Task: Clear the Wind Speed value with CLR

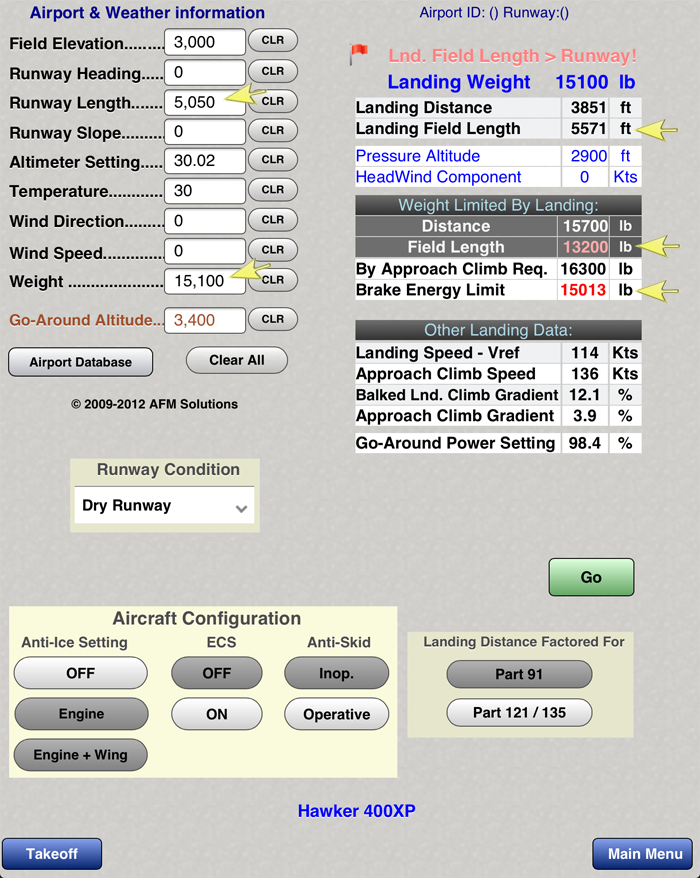Action: 272,250
